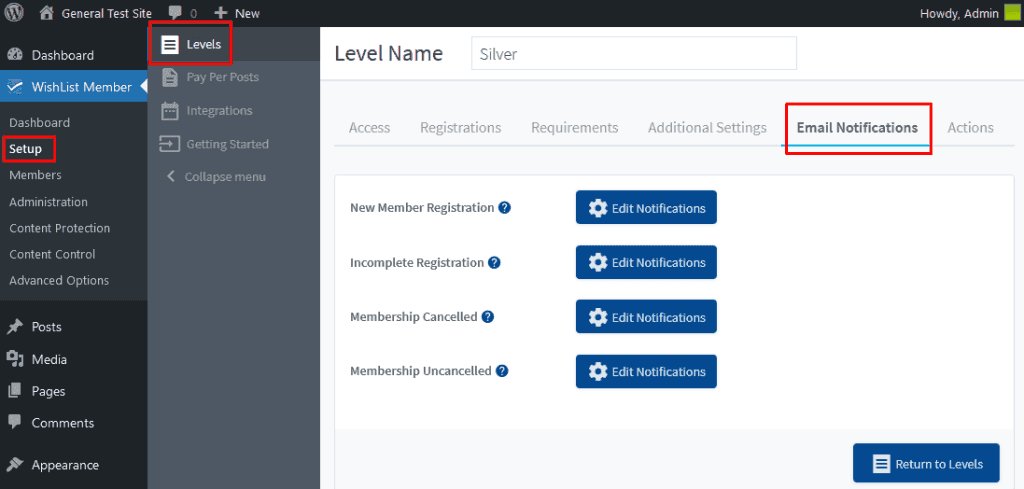Click the Media icon in sidebar
The width and height of the screenshot is (1024, 489).
[14, 359]
